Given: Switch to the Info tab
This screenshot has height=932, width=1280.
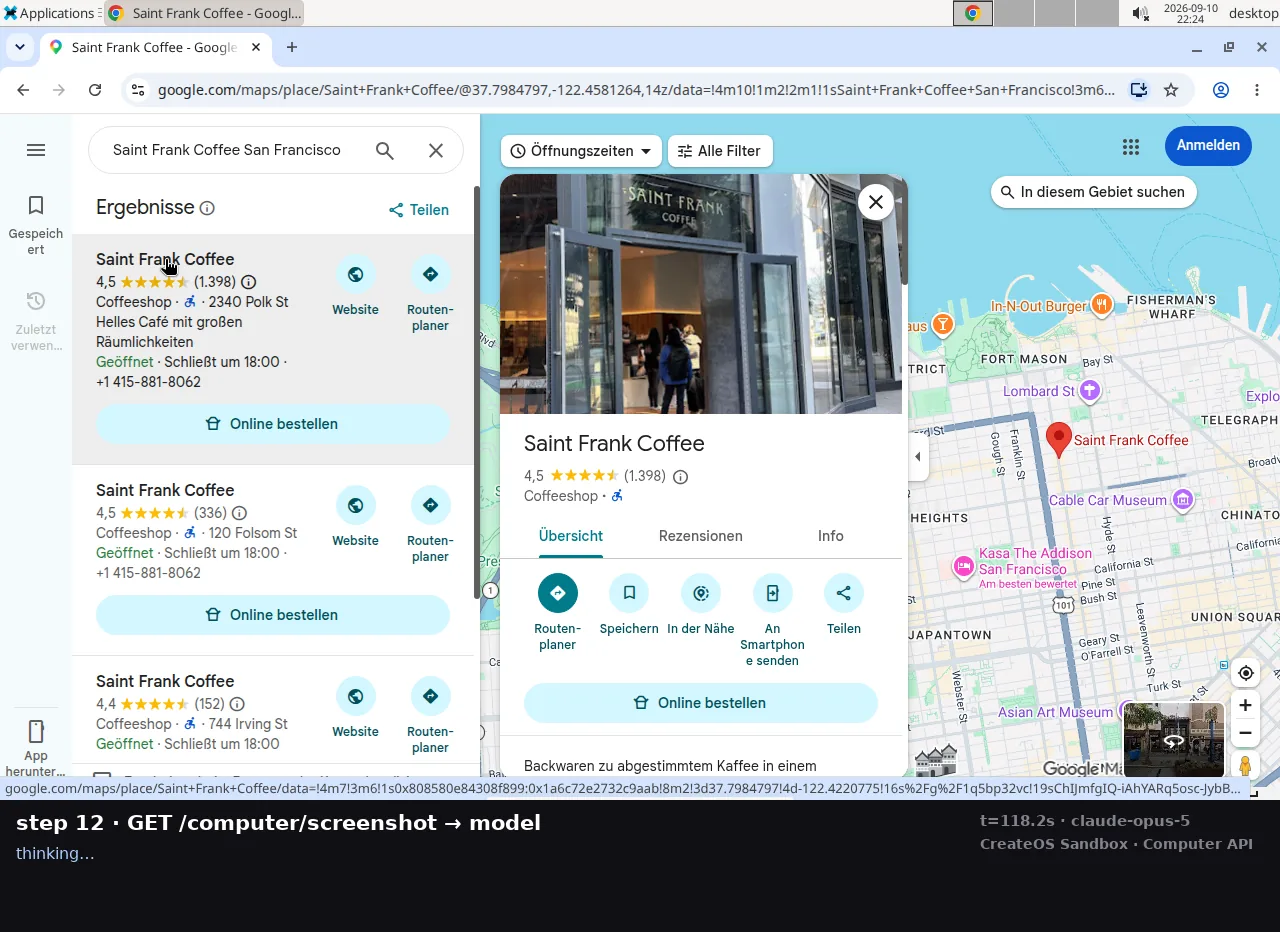Looking at the screenshot, I should (x=831, y=536).
